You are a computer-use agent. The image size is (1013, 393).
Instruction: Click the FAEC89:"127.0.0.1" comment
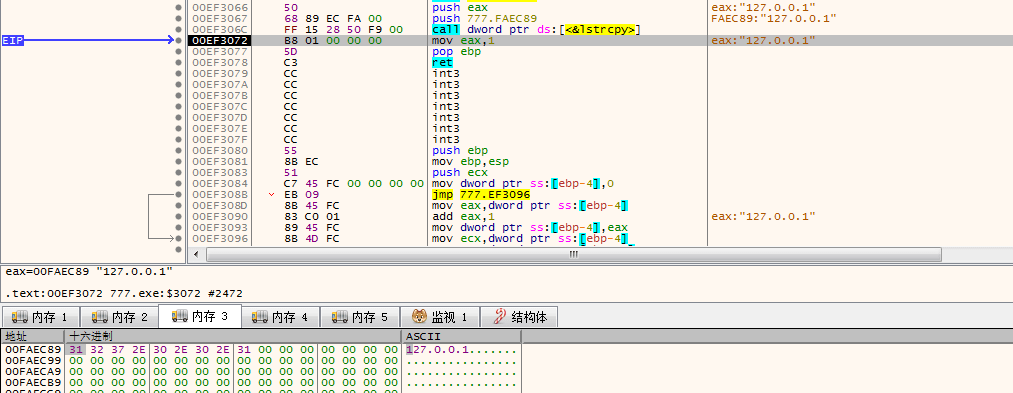[774, 19]
